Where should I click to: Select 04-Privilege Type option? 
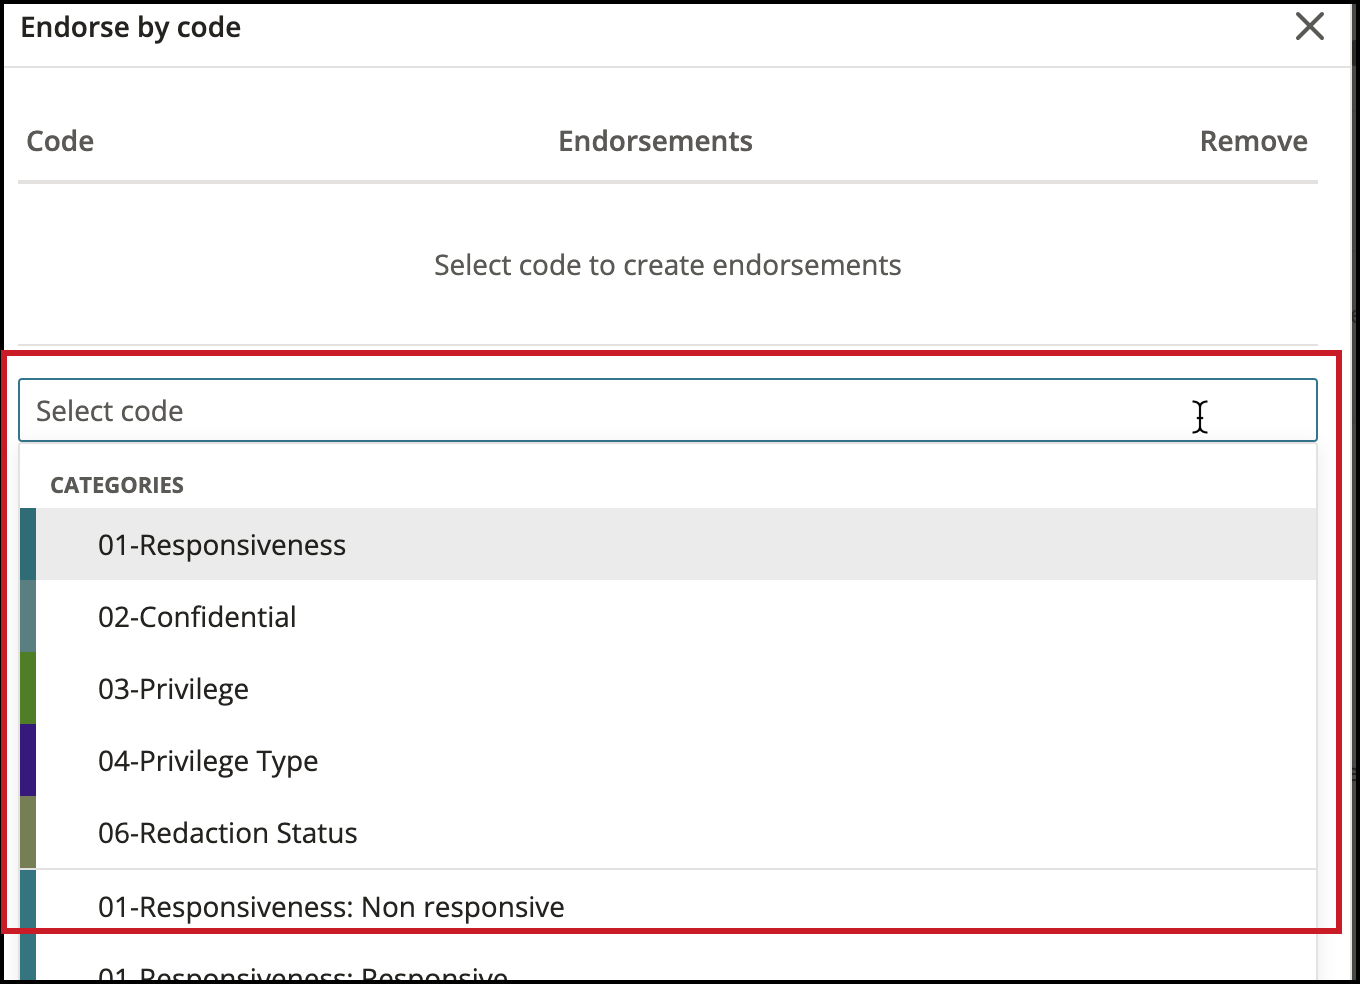point(667,760)
